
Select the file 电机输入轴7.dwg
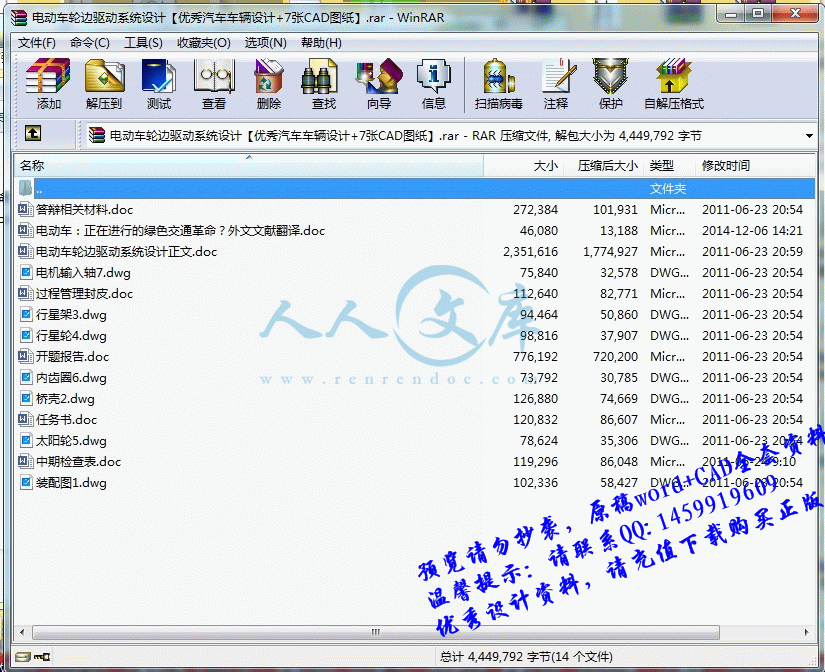(x=83, y=273)
